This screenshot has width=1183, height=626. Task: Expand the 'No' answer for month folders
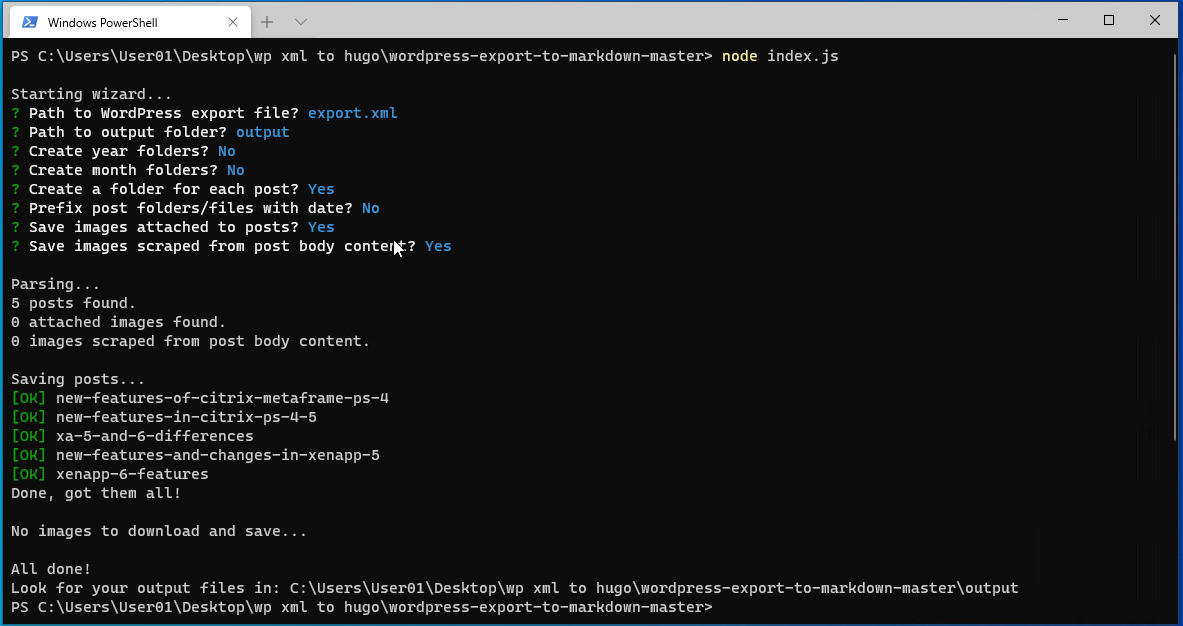[235, 170]
